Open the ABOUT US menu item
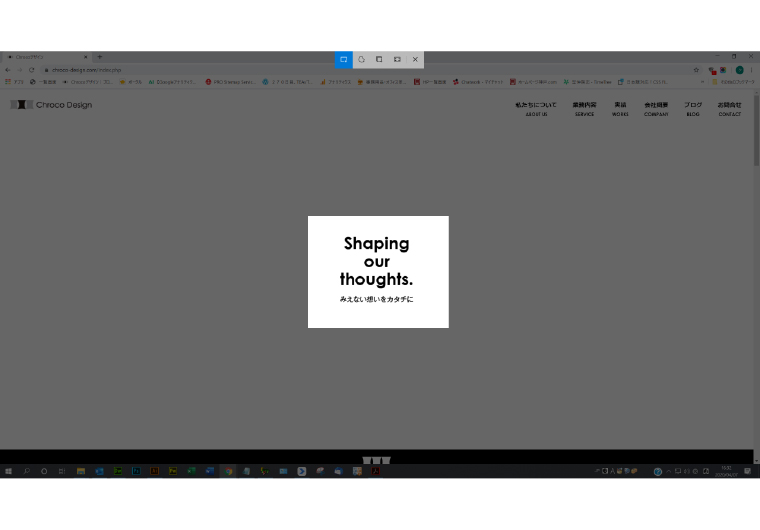Viewport: 760px width, 530px height. click(536, 108)
